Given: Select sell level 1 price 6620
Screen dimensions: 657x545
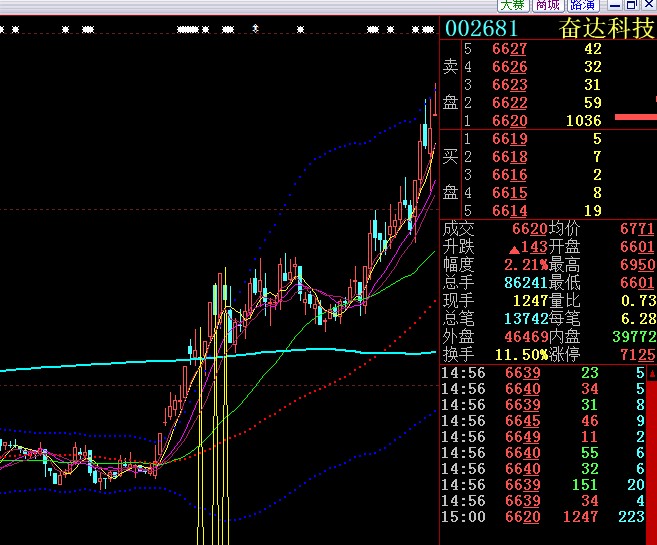Looking at the screenshot, I should click(x=509, y=121).
